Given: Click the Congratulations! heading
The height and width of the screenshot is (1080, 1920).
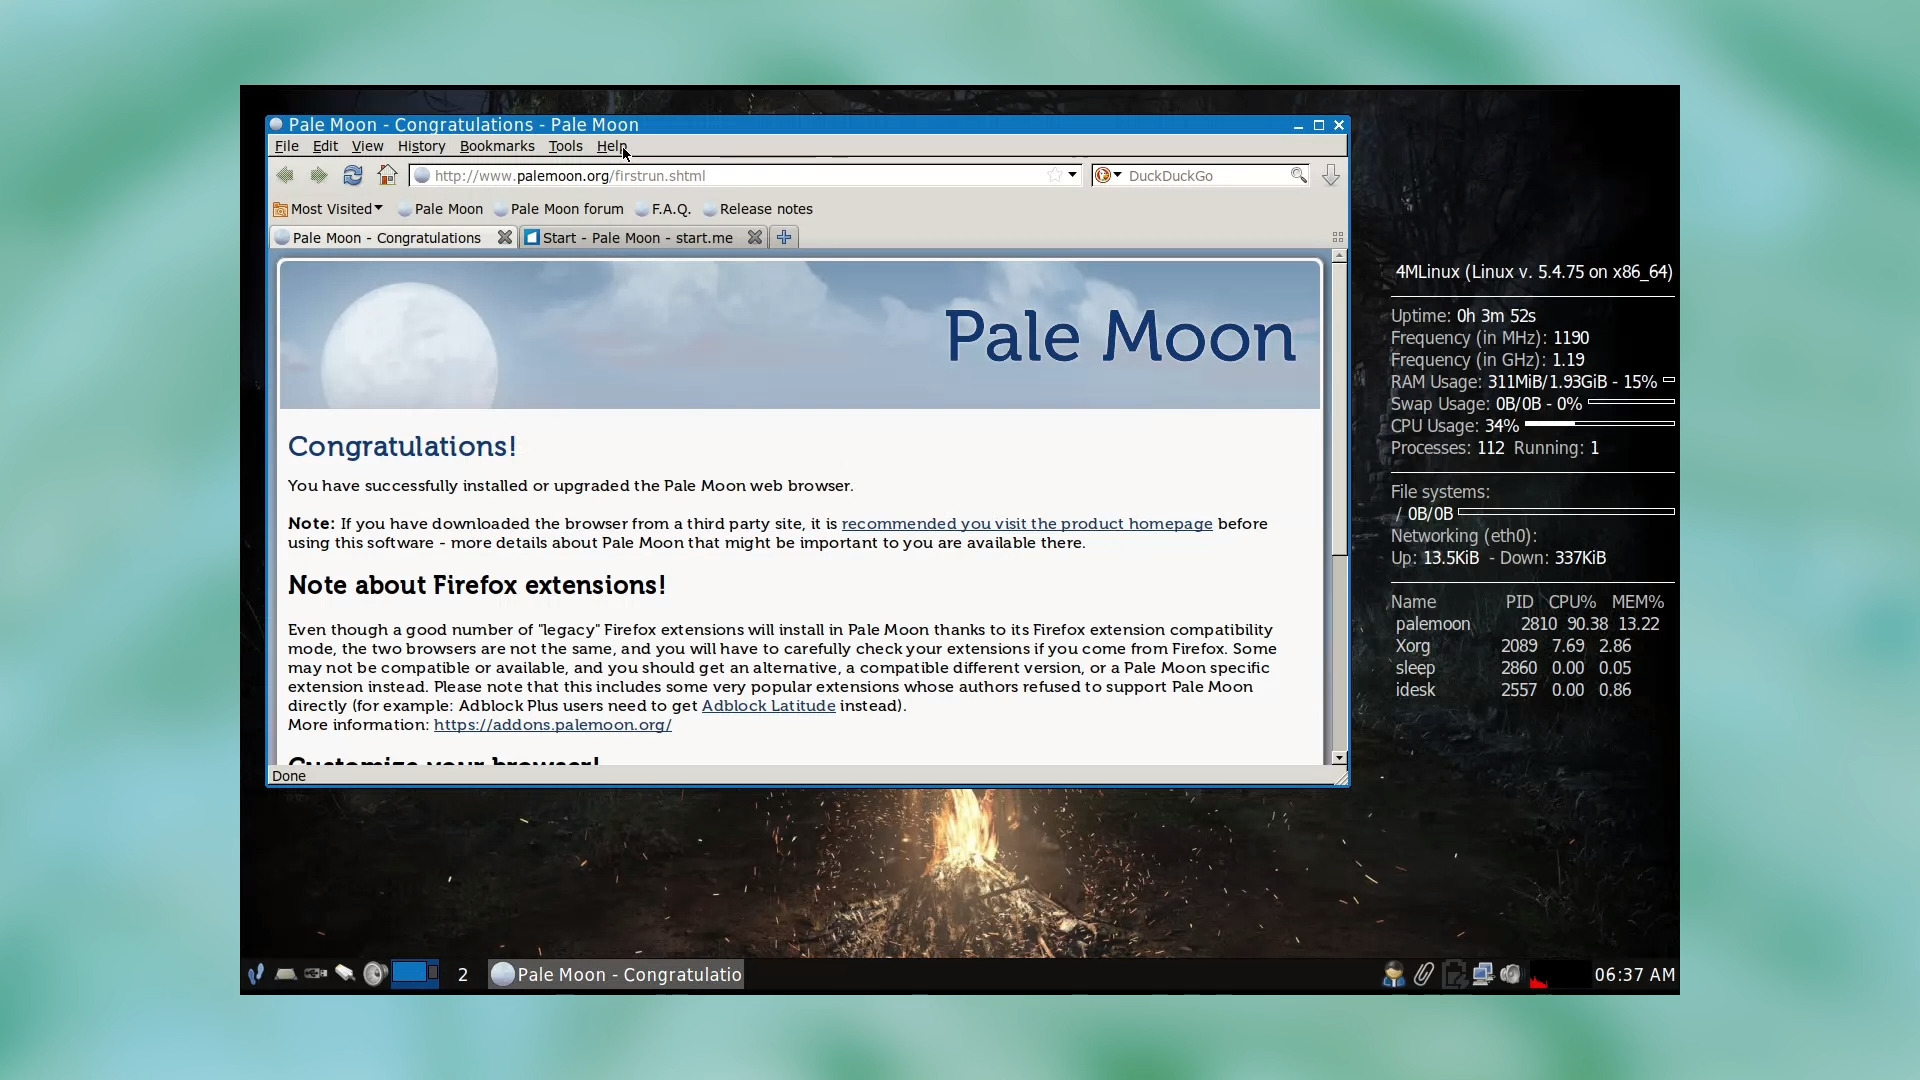Looking at the screenshot, I should click(402, 446).
